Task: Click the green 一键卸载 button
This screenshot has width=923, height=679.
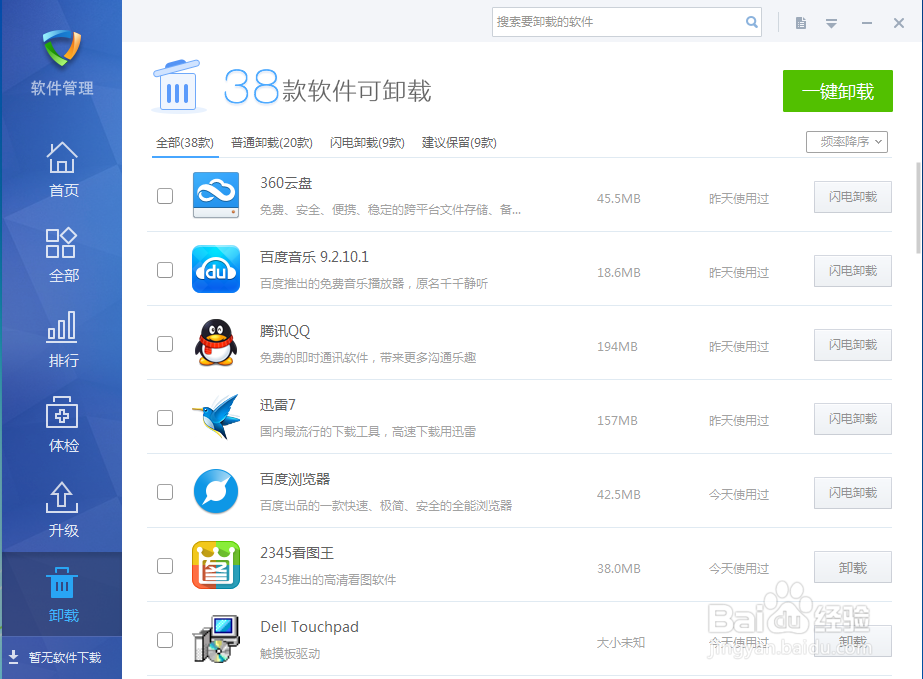Action: pyautogui.click(x=838, y=91)
